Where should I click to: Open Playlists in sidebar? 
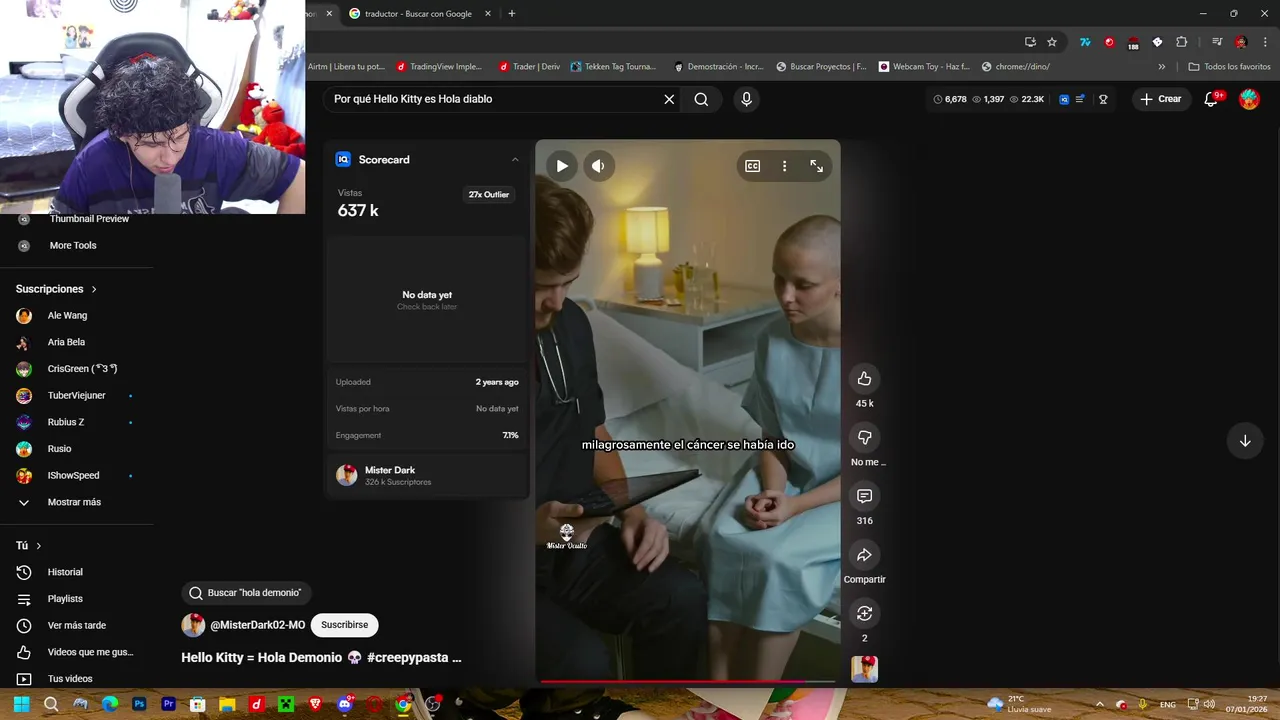[x=65, y=599]
